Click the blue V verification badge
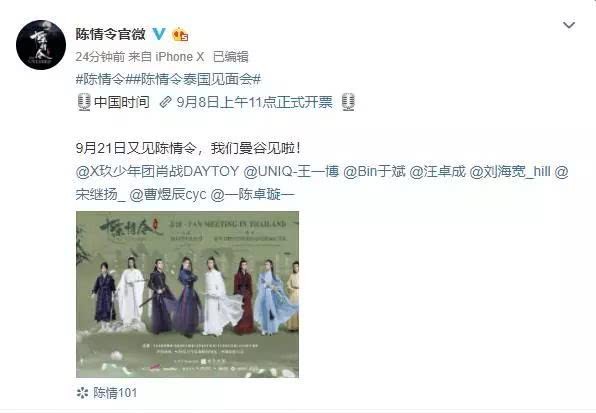596x413 pixels. click(159, 35)
